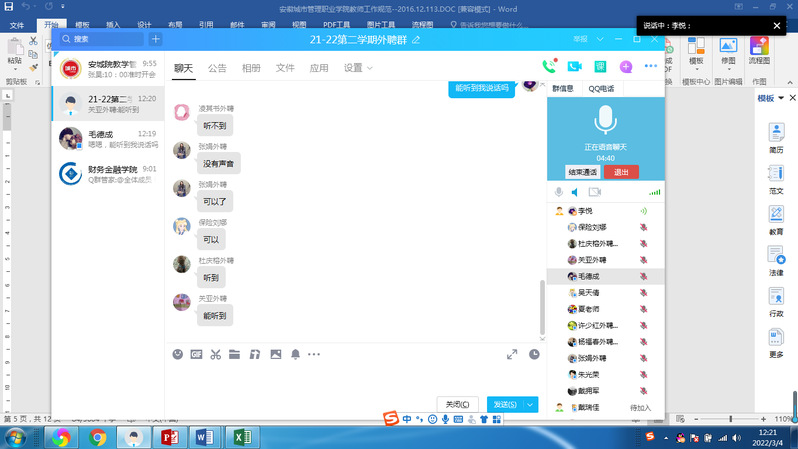The width and height of the screenshot is (798, 449).
Task: Open the send button dropdown arrow
Action: (x=530, y=405)
